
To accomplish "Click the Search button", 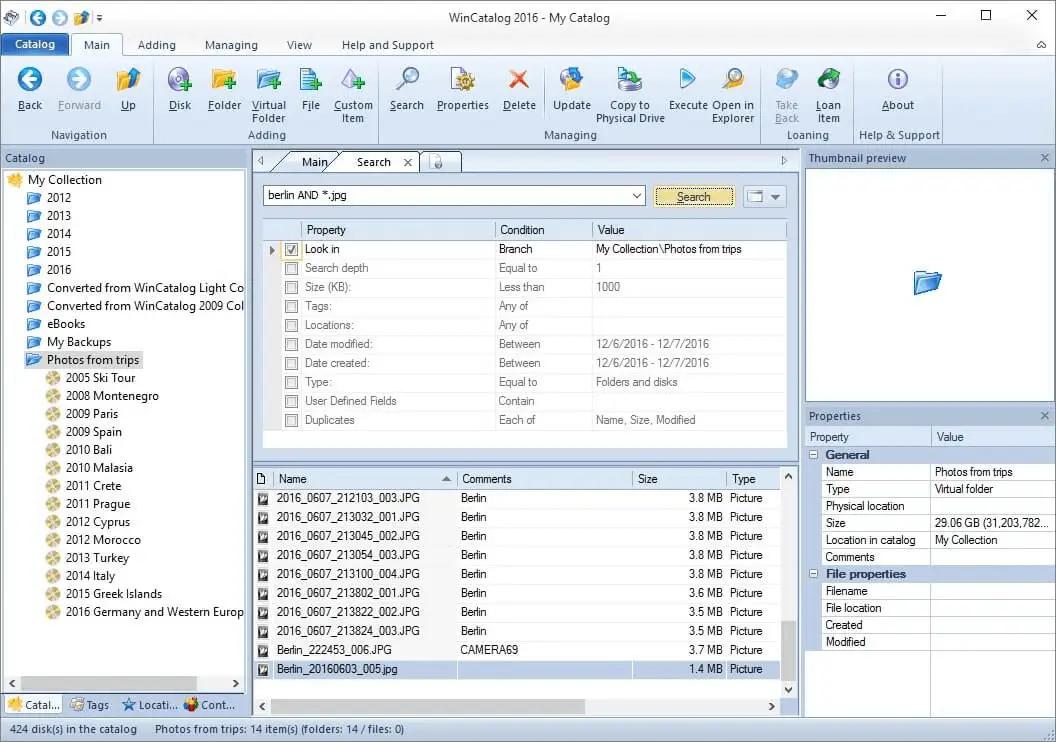I will 693,196.
